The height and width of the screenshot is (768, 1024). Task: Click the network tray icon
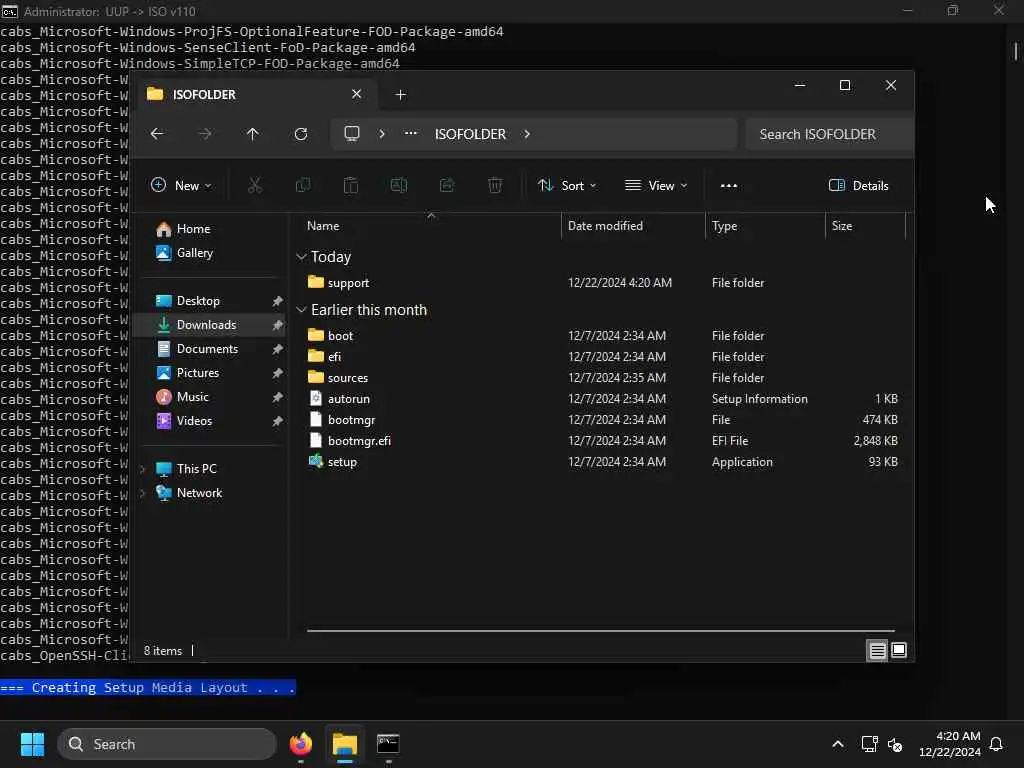pyautogui.click(x=869, y=744)
